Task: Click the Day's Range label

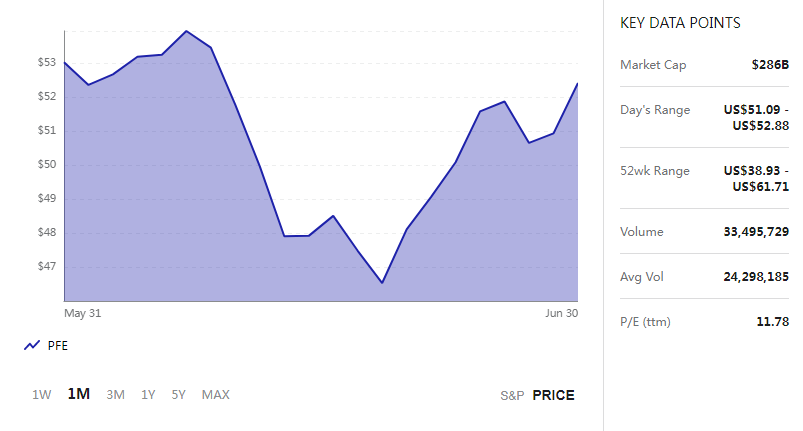Action: click(655, 110)
